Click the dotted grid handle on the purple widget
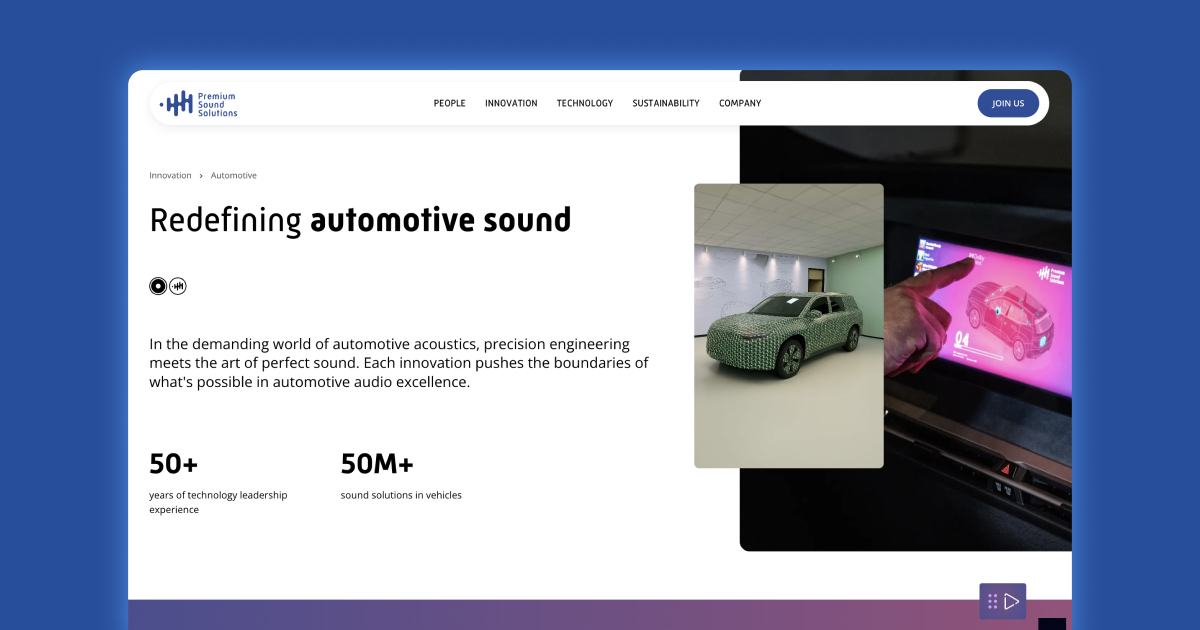 click(x=993, y=601)
